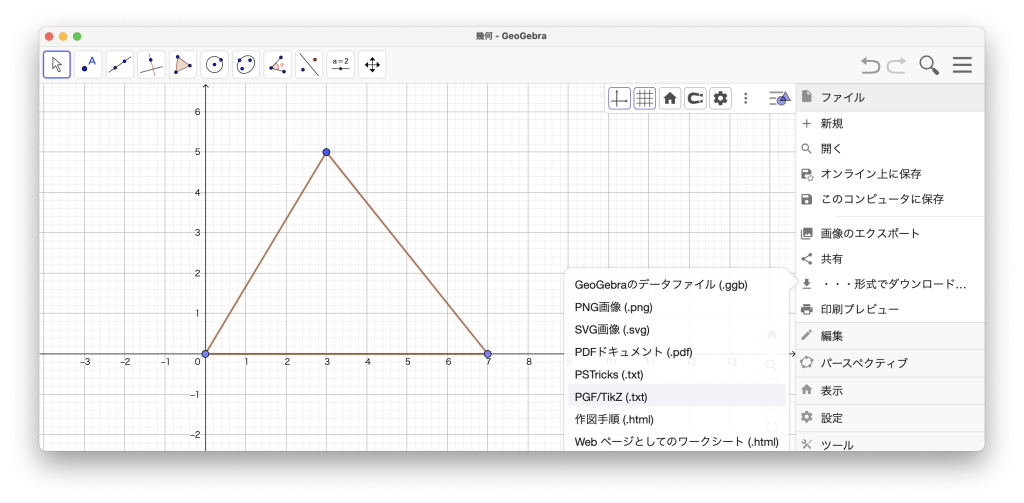Expand the パースペクティブ menu section

pyautogui.click(x=864, y=363)
